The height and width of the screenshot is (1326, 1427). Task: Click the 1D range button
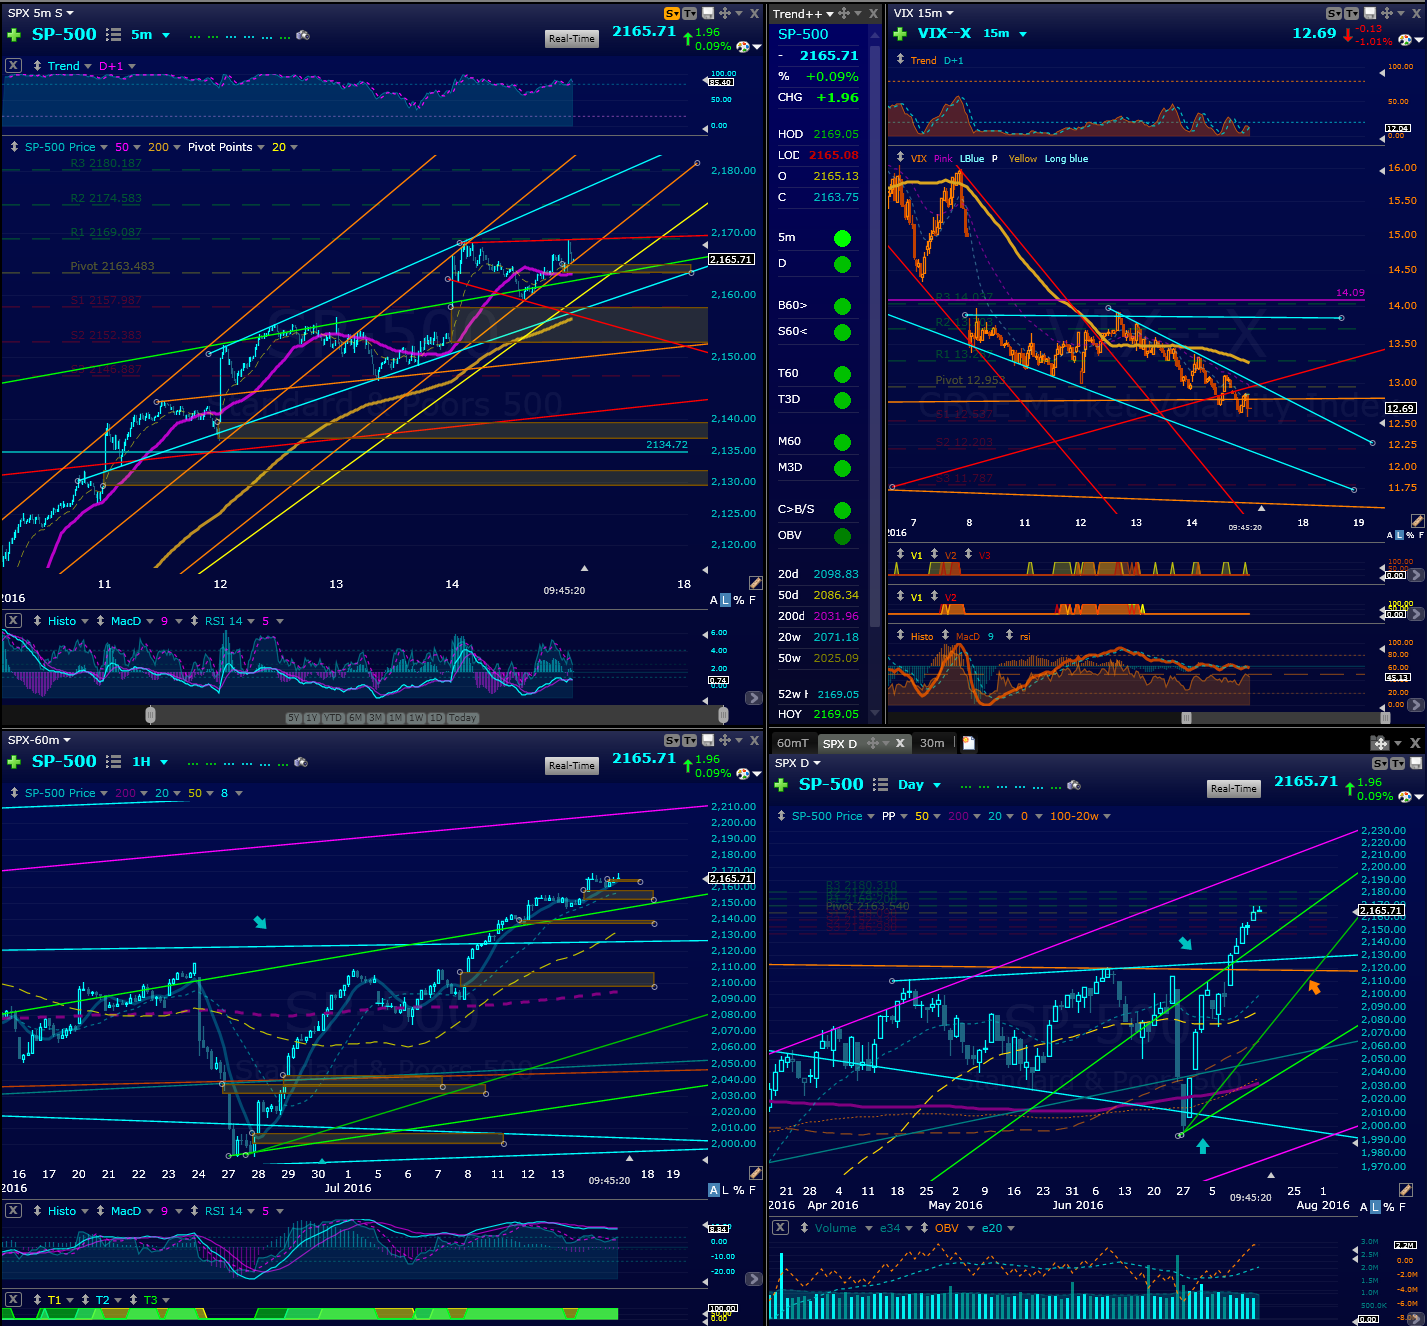[436, 718]
